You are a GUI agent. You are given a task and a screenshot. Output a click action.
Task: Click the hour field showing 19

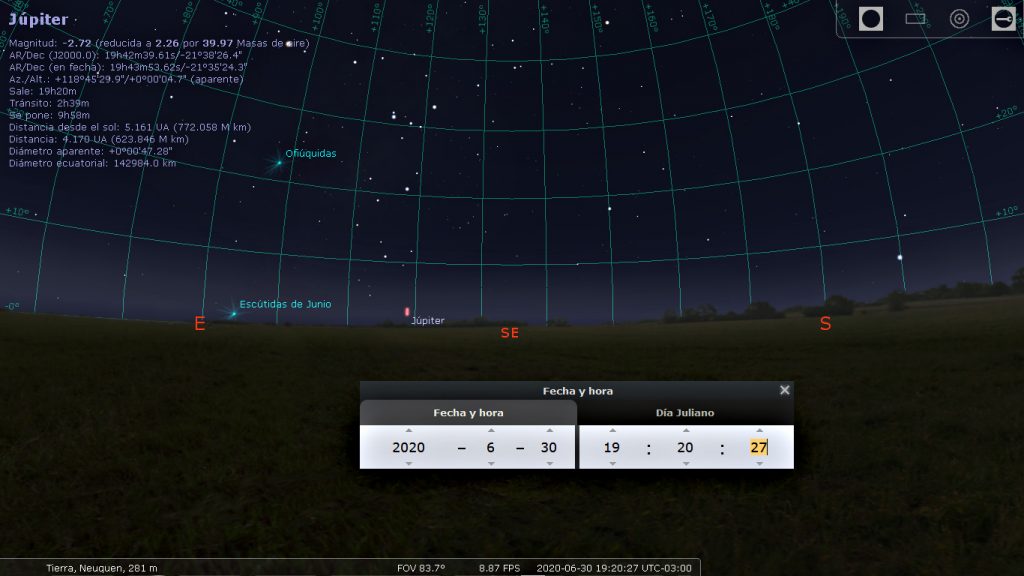pyautogui.click(x=612, y=447)
